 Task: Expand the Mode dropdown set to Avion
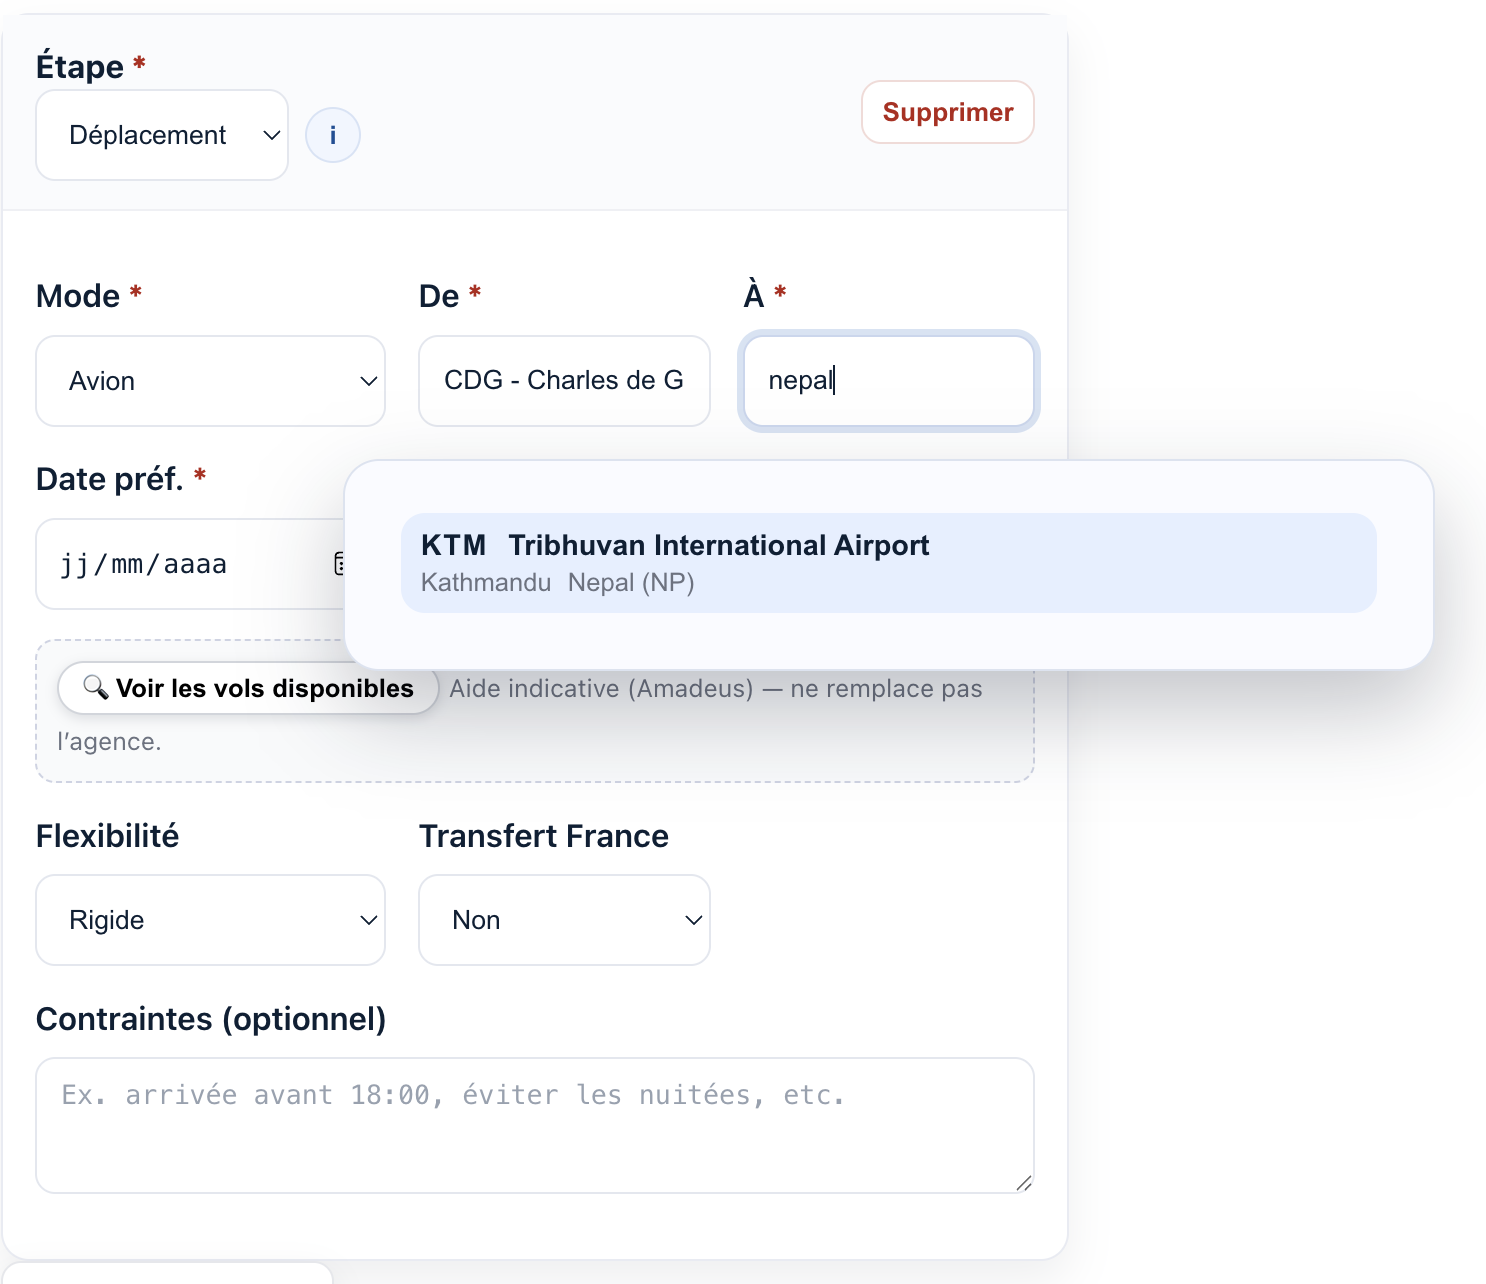click(x=210, y=381)
